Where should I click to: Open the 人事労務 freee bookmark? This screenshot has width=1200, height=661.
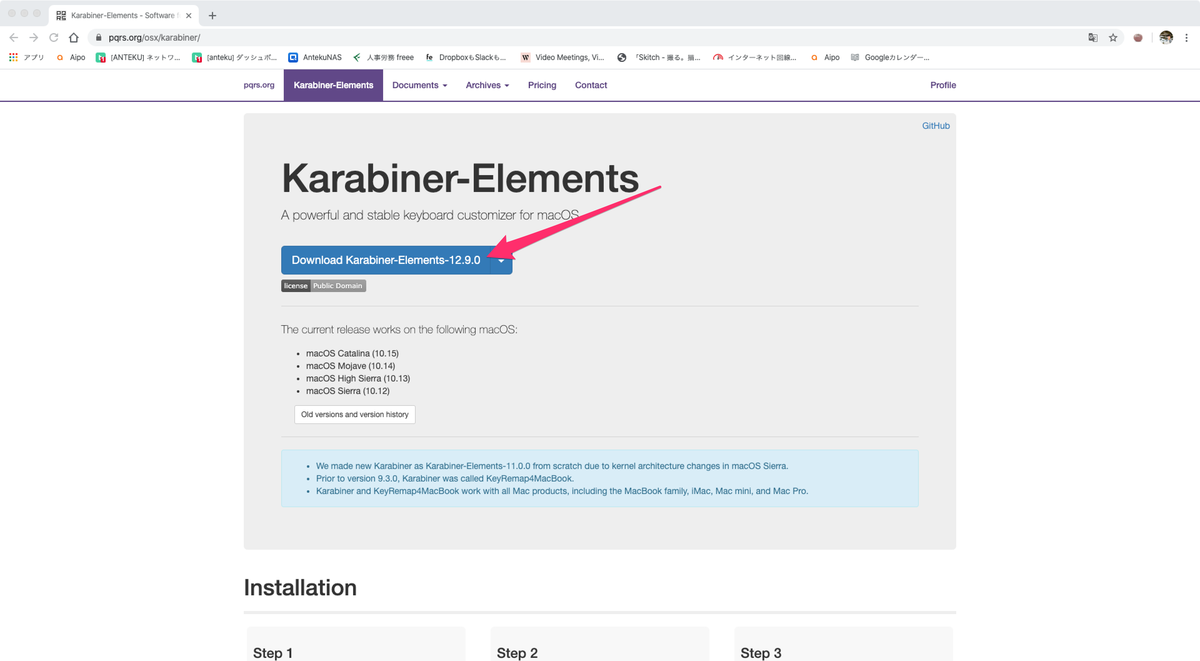pos(383,57)
